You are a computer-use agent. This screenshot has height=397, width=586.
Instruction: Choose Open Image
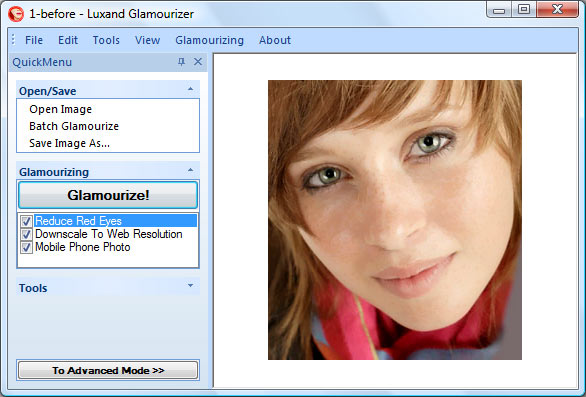pos(61,109)
